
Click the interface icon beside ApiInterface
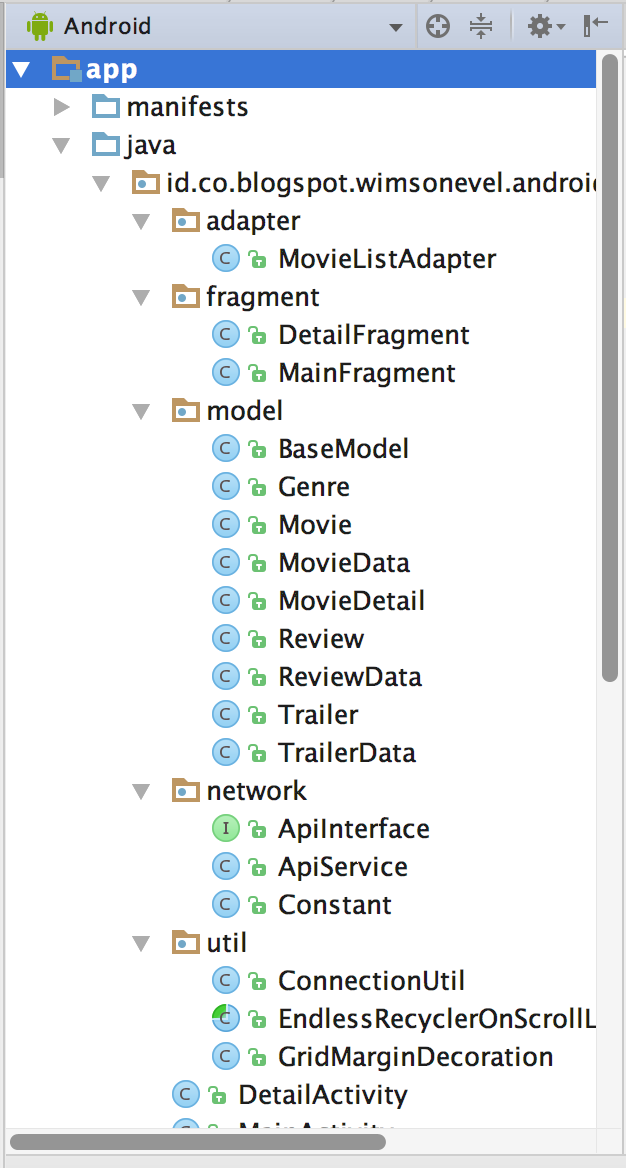click(x=224, y=828)
